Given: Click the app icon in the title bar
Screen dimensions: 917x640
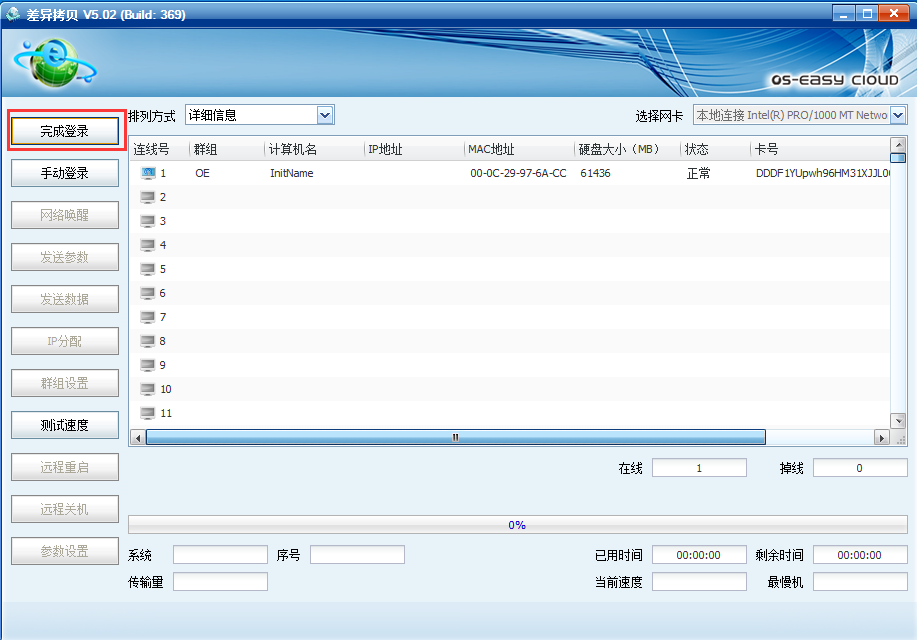Looking at the screenshot, I should tap(13, 14).
